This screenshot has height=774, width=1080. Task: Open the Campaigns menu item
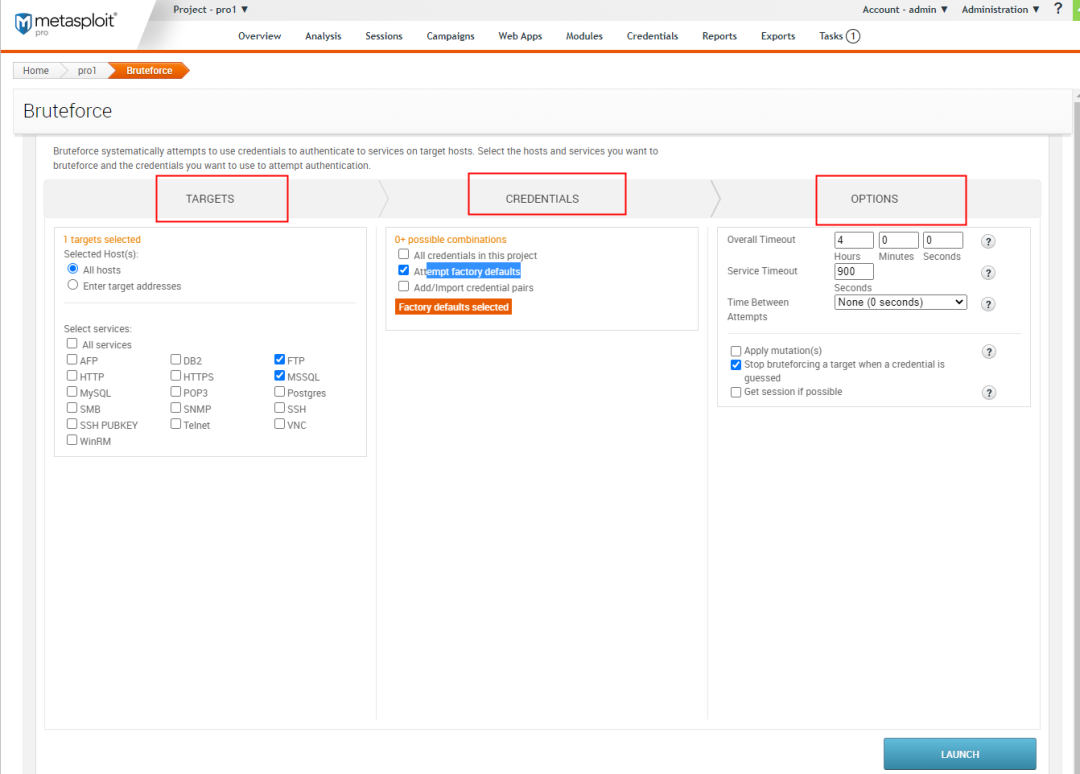pos(450,36)
